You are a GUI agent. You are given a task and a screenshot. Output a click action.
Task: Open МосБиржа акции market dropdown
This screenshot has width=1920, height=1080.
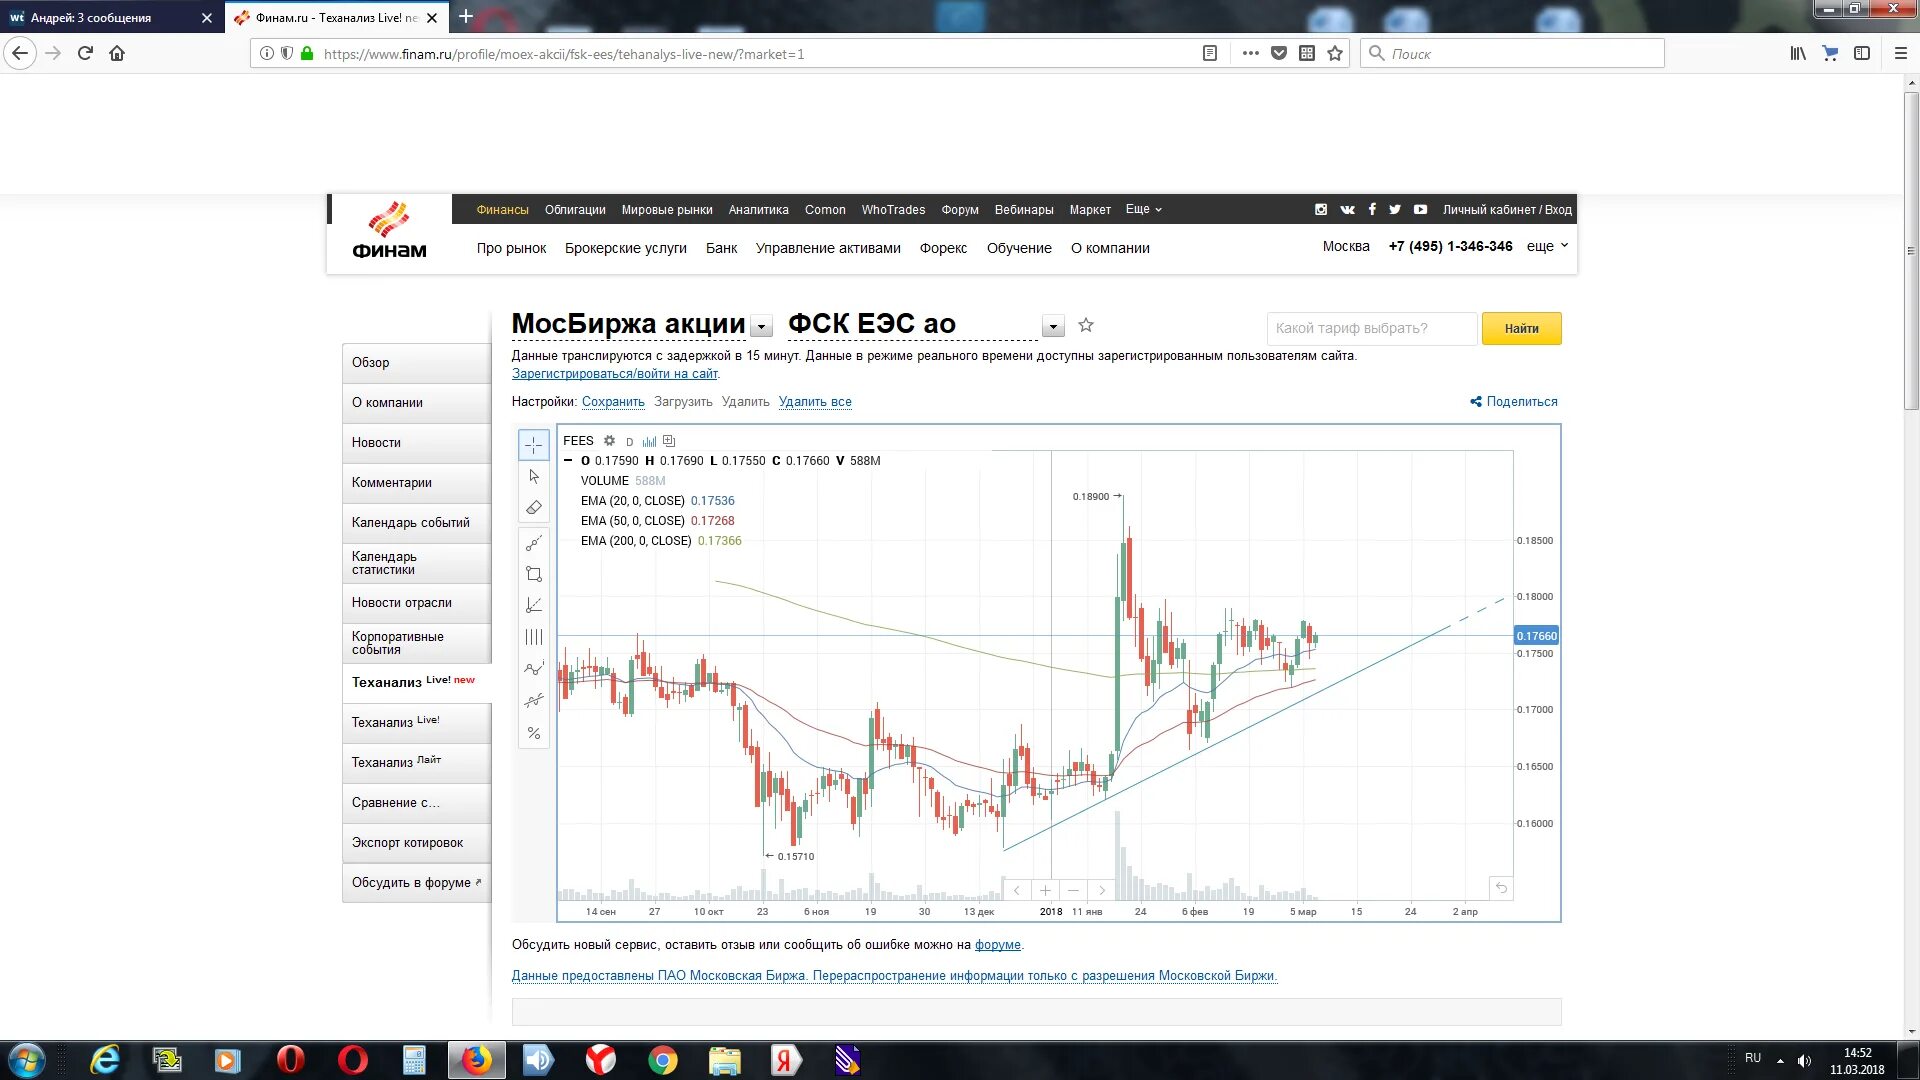pyautogui.click(x=762, y=327)
